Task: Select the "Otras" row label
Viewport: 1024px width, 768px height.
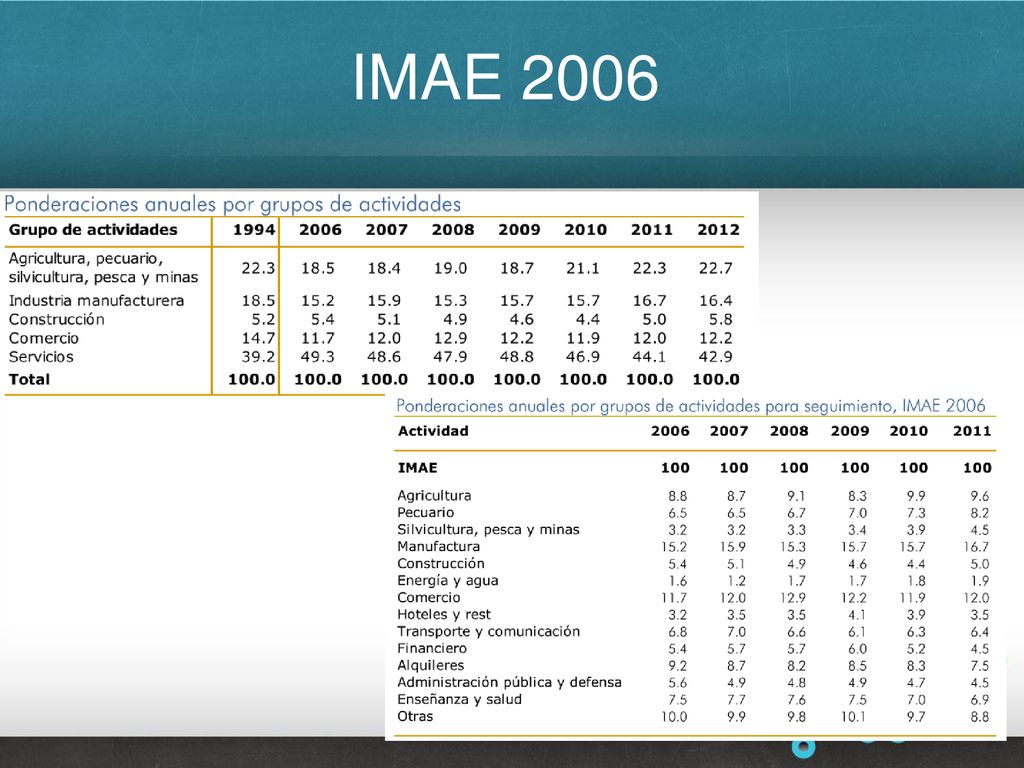Action: pyautogui.click(x=415, y=716)
